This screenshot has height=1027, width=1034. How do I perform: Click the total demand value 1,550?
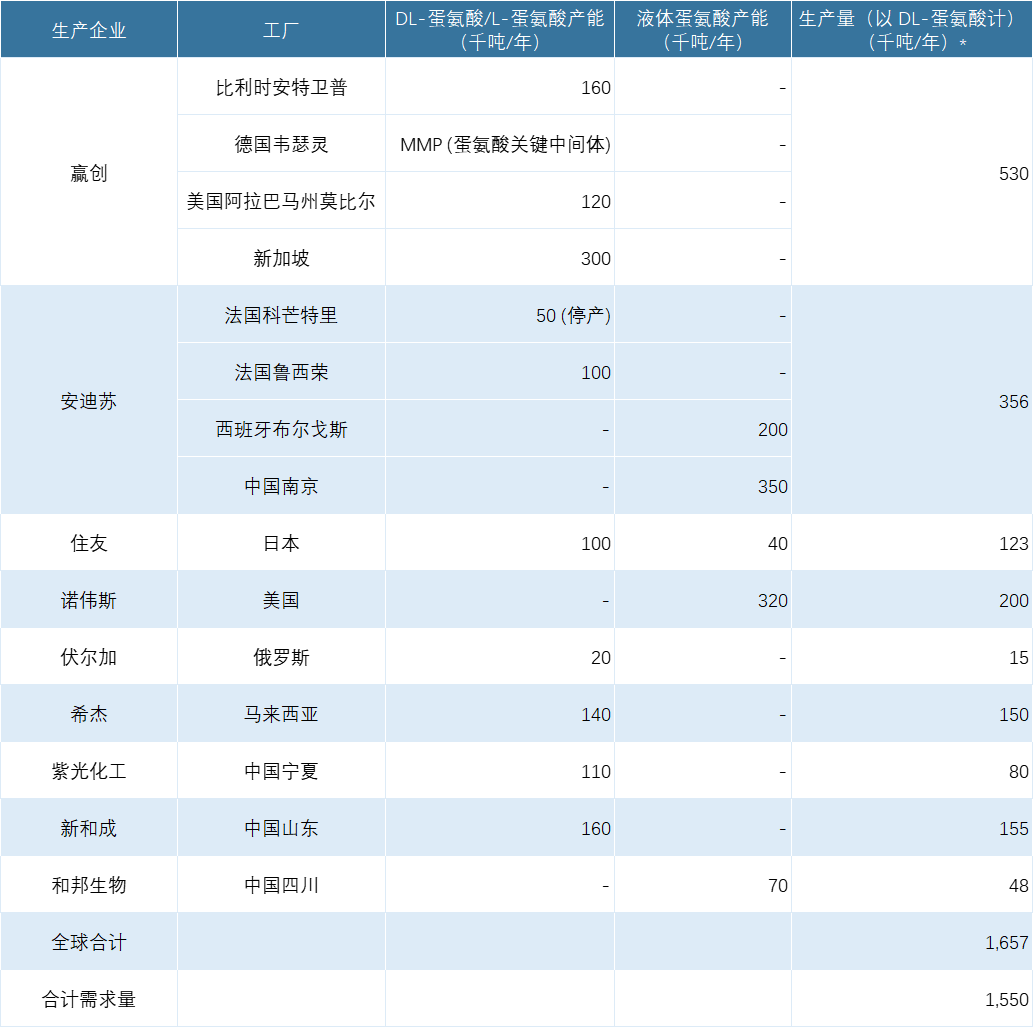point(912,999)
